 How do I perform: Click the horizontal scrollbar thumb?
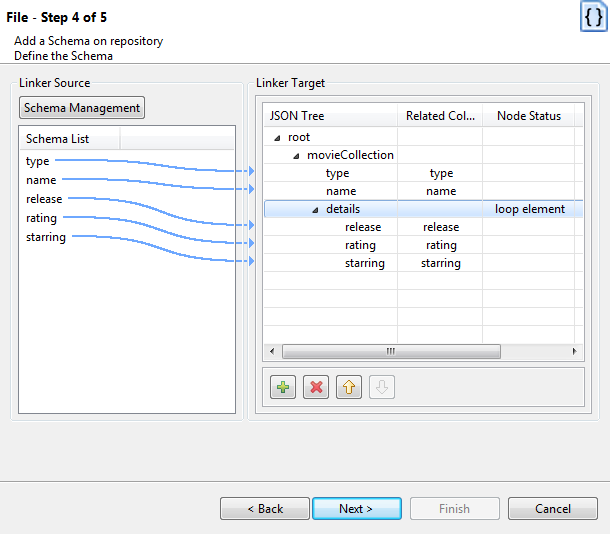click(391, 351)
